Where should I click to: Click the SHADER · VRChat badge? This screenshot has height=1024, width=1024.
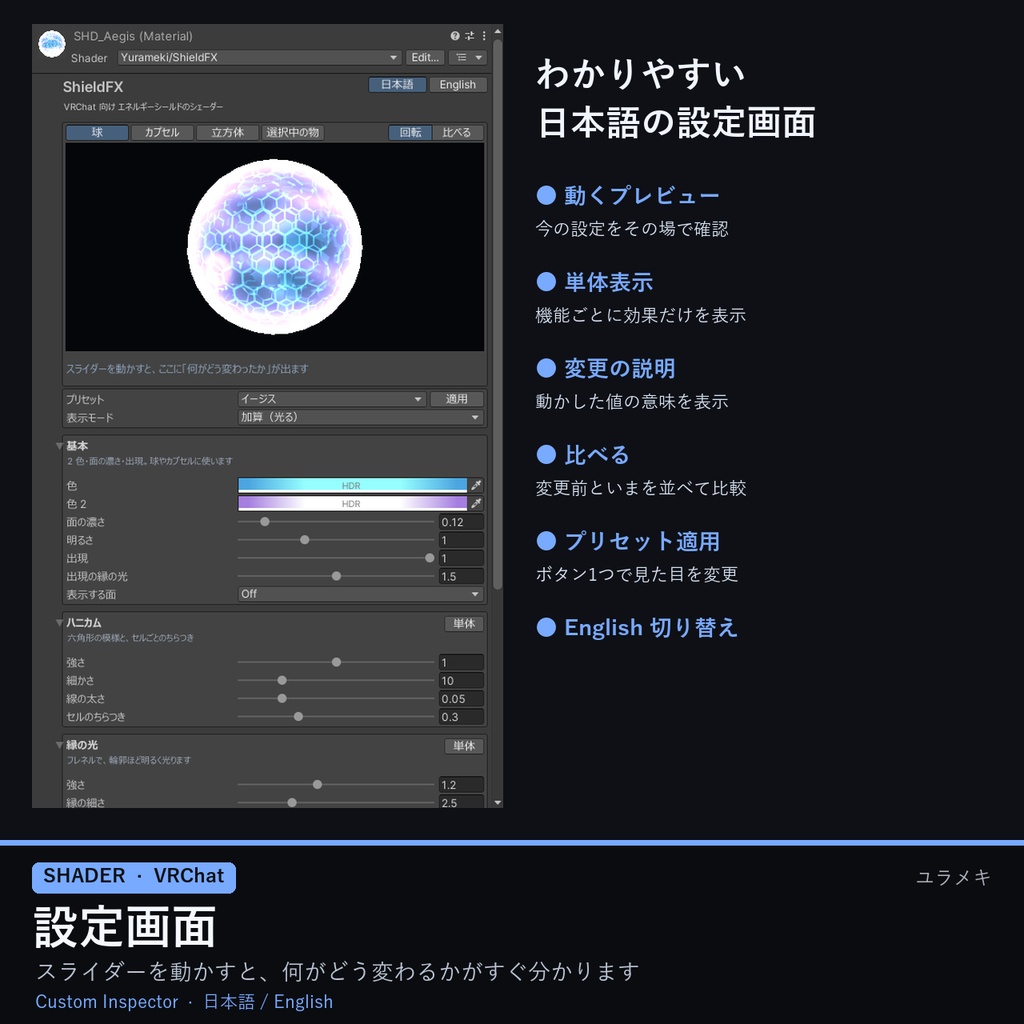[x=134, y=877]
